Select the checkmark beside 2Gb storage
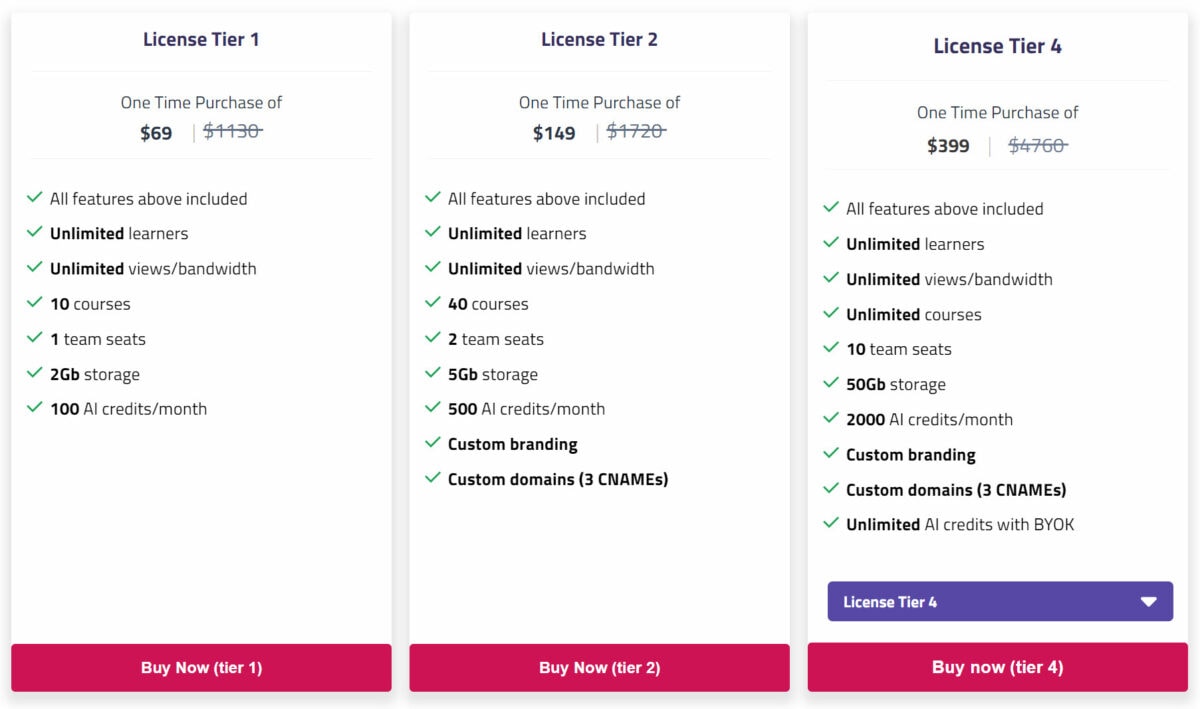Screen dimensions: 1200x709 click(33, 373)
